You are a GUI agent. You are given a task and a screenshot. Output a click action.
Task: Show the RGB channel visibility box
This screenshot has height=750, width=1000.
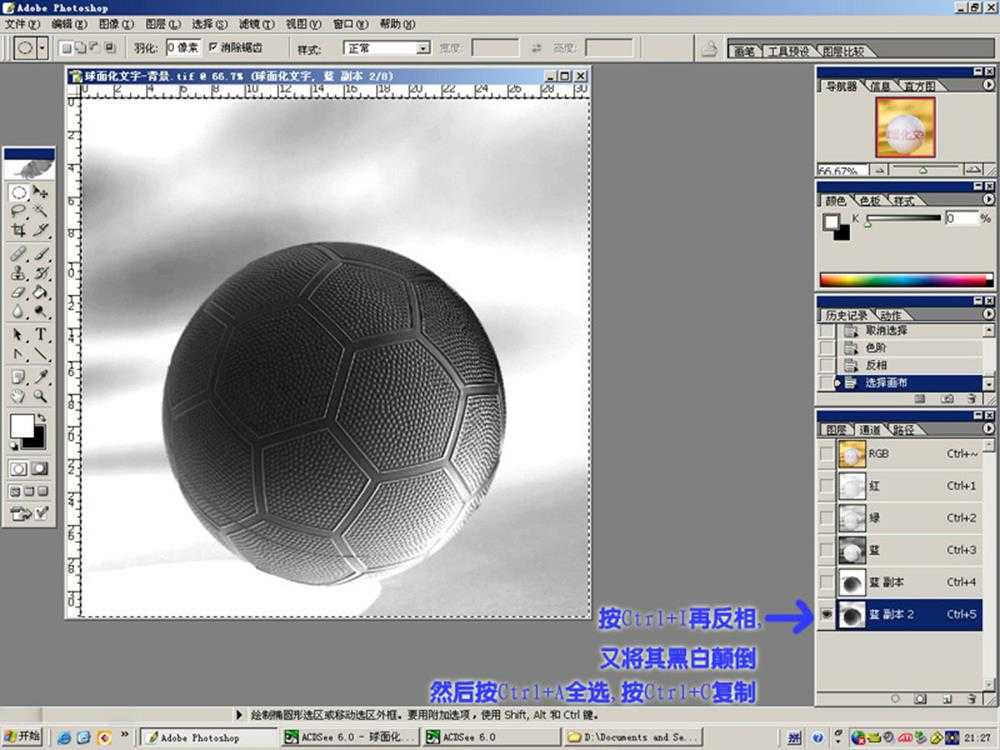(827, 453)
